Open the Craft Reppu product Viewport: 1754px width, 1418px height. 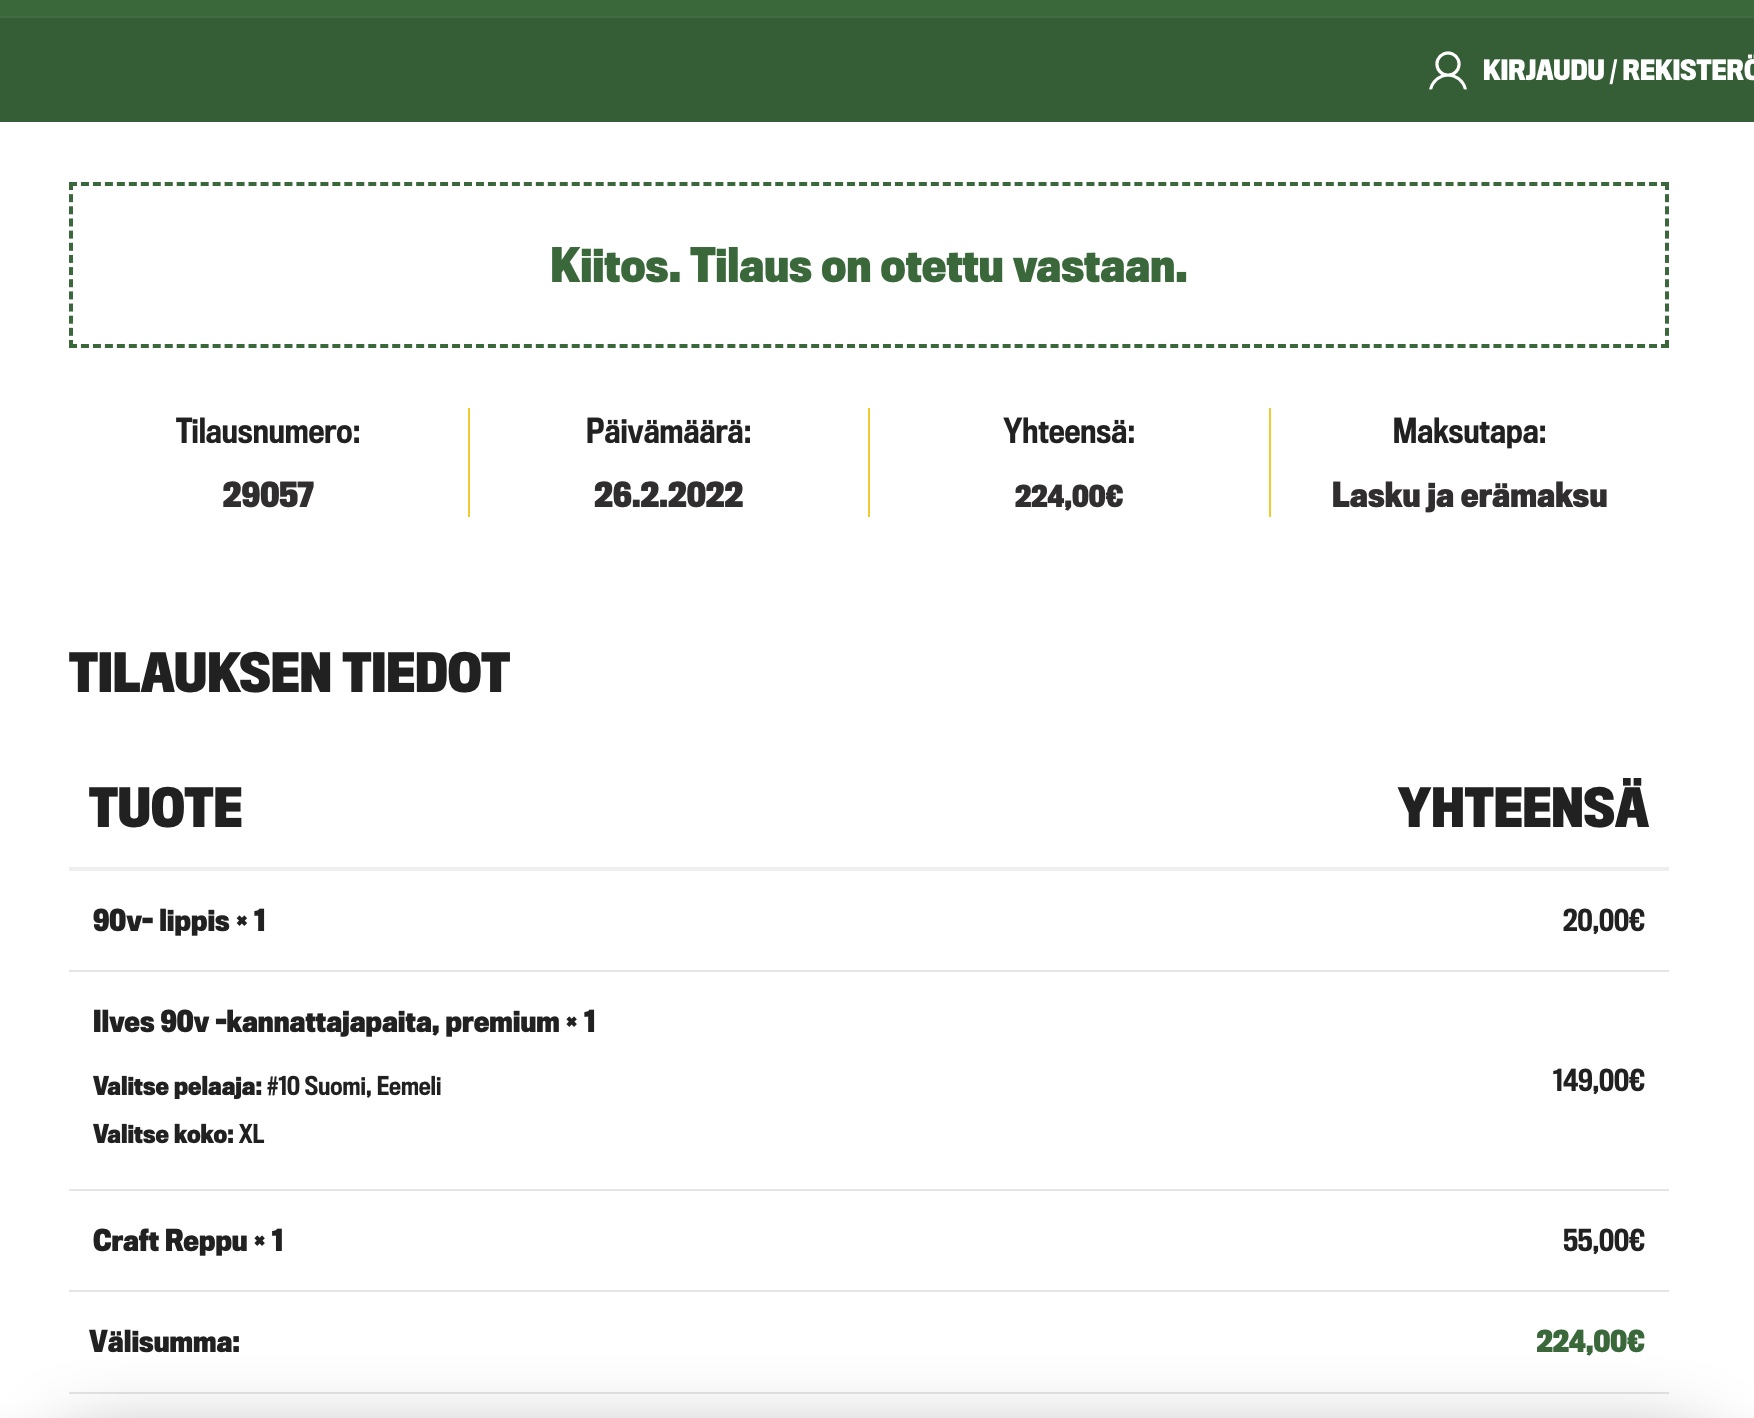170,1241
